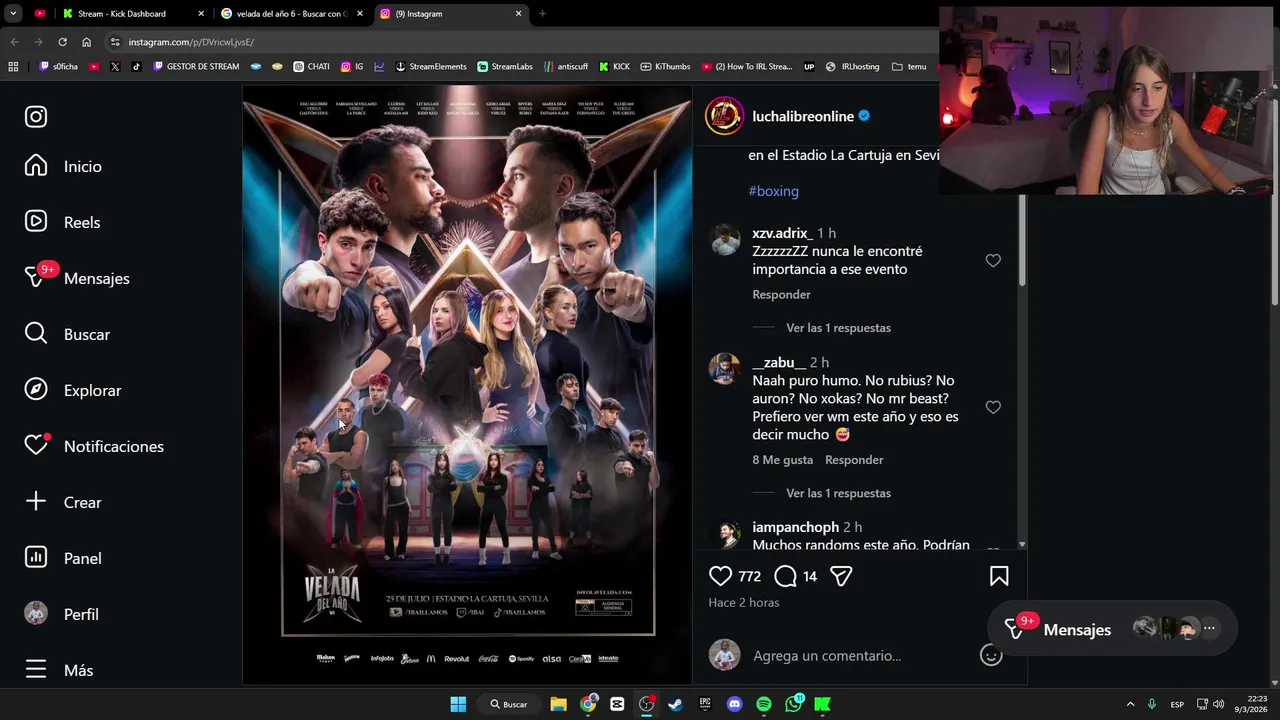Open KiThumbs bookmark

click(665, 67)
